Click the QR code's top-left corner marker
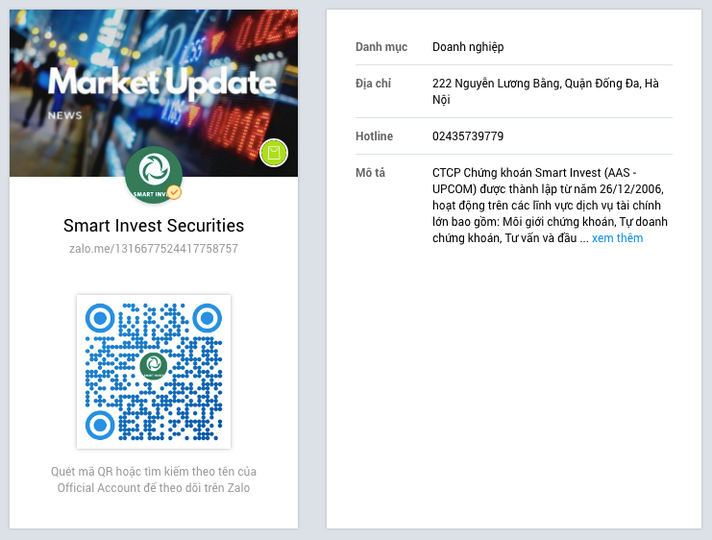This screenshot has height=540, width=712. [x=100, y=318]
